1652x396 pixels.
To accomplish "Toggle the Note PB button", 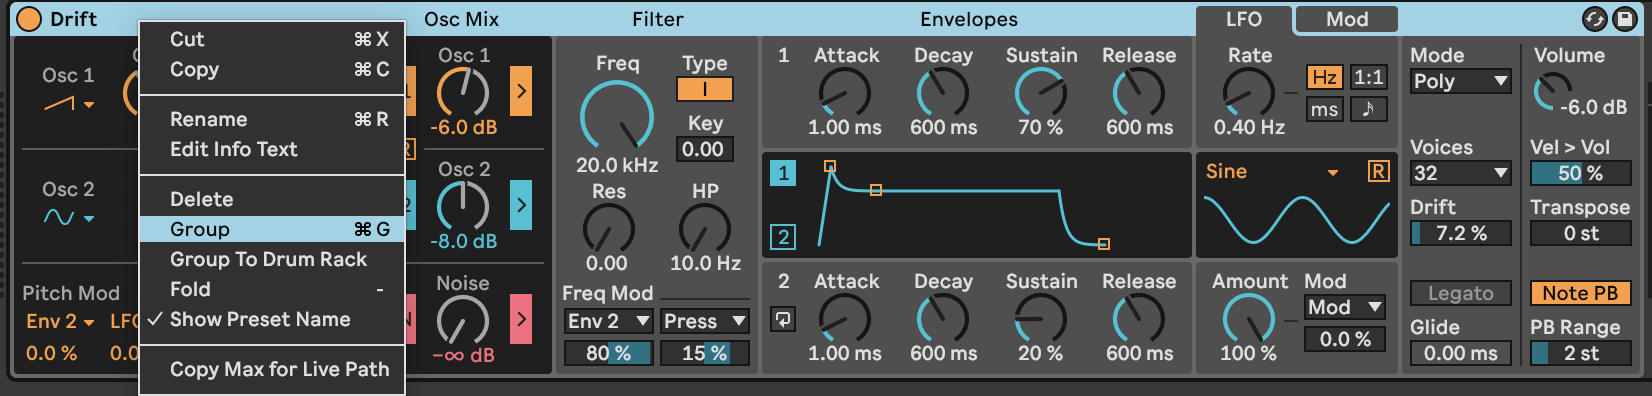I will (1580, 293).
